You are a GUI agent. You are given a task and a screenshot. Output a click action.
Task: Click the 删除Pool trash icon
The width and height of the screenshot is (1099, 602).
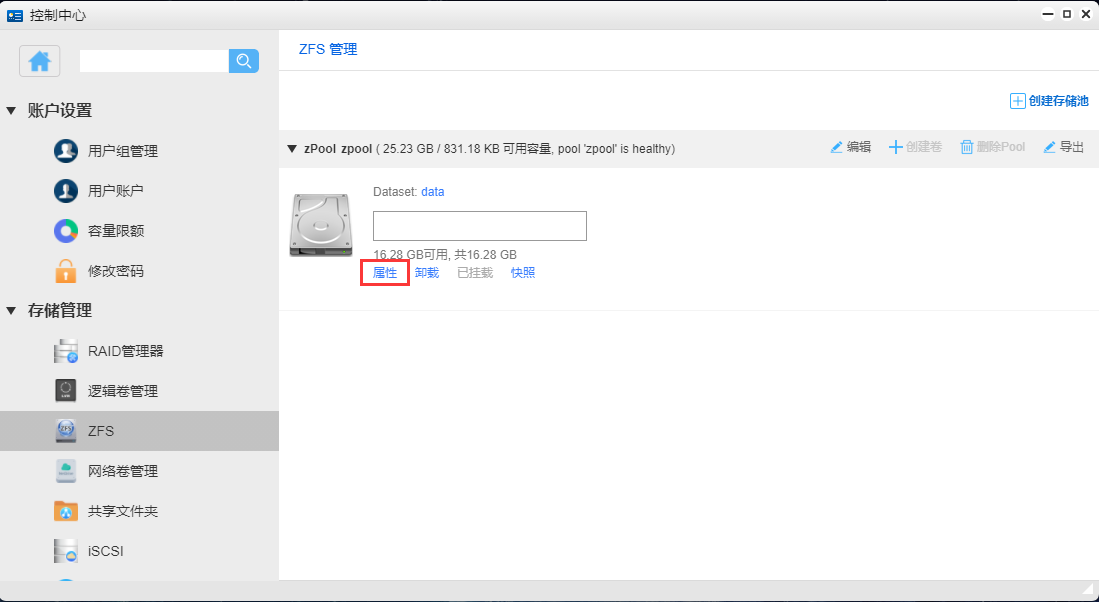click(967, 147)
